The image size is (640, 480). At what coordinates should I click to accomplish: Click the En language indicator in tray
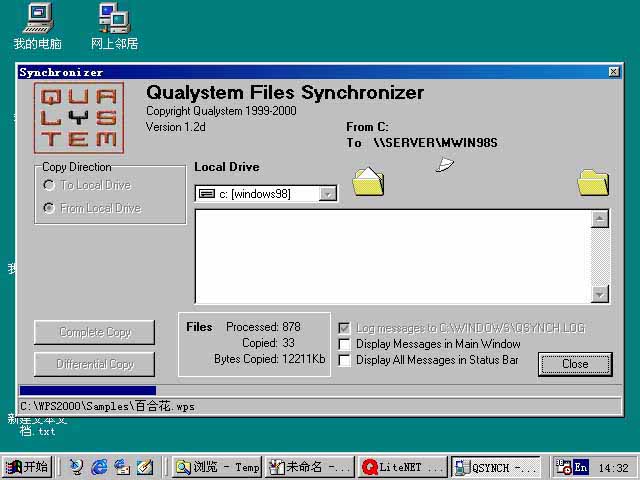[x=580, y=467]
